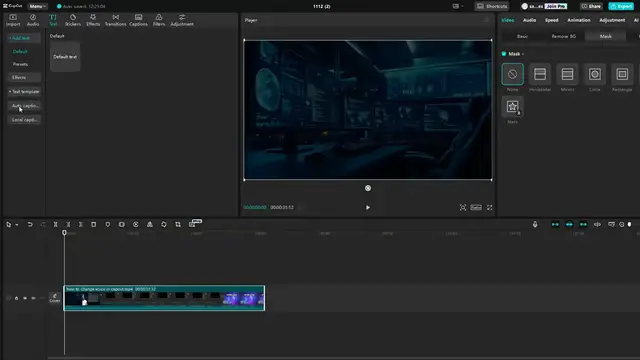
Task: Click the Join Pro badge
Action: click(556, 6)
